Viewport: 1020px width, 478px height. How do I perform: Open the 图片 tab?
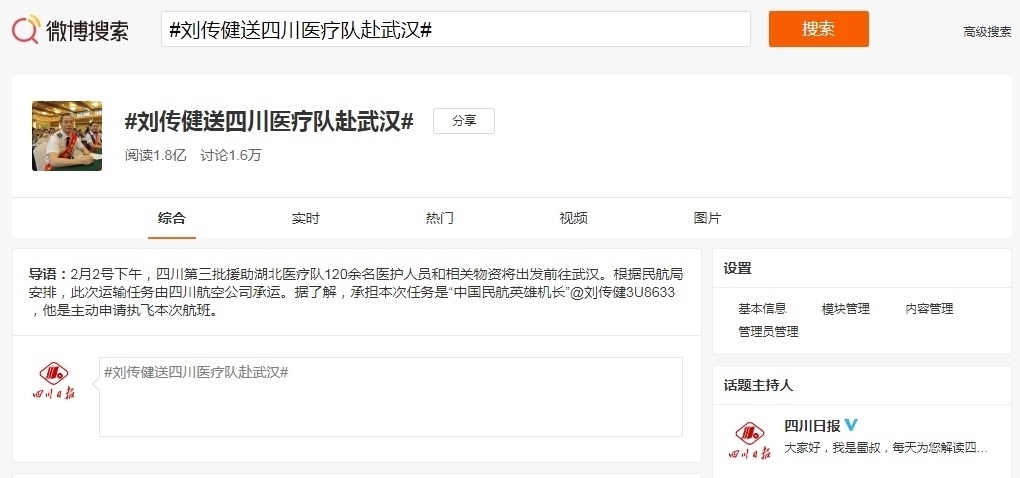click(x=707, y=218)
